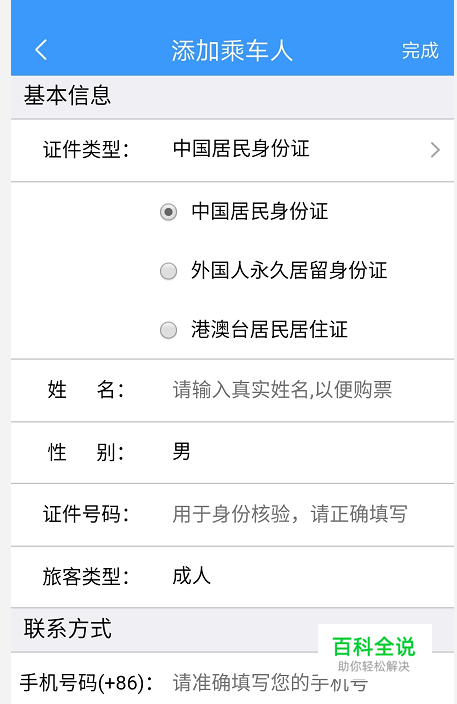Select 中国居民身份证 radio button
This screenshot has height=704, width=457.
[168, 212]
